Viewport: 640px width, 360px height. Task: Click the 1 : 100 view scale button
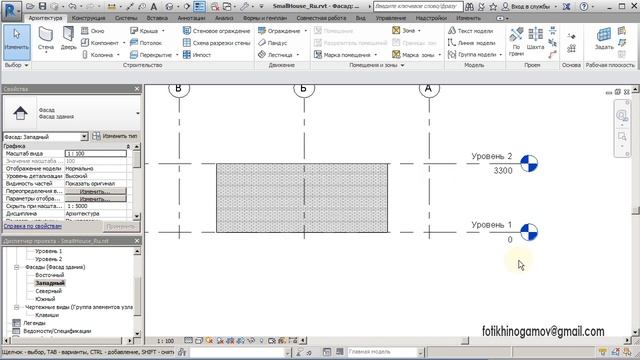click(x=165, y=341)
